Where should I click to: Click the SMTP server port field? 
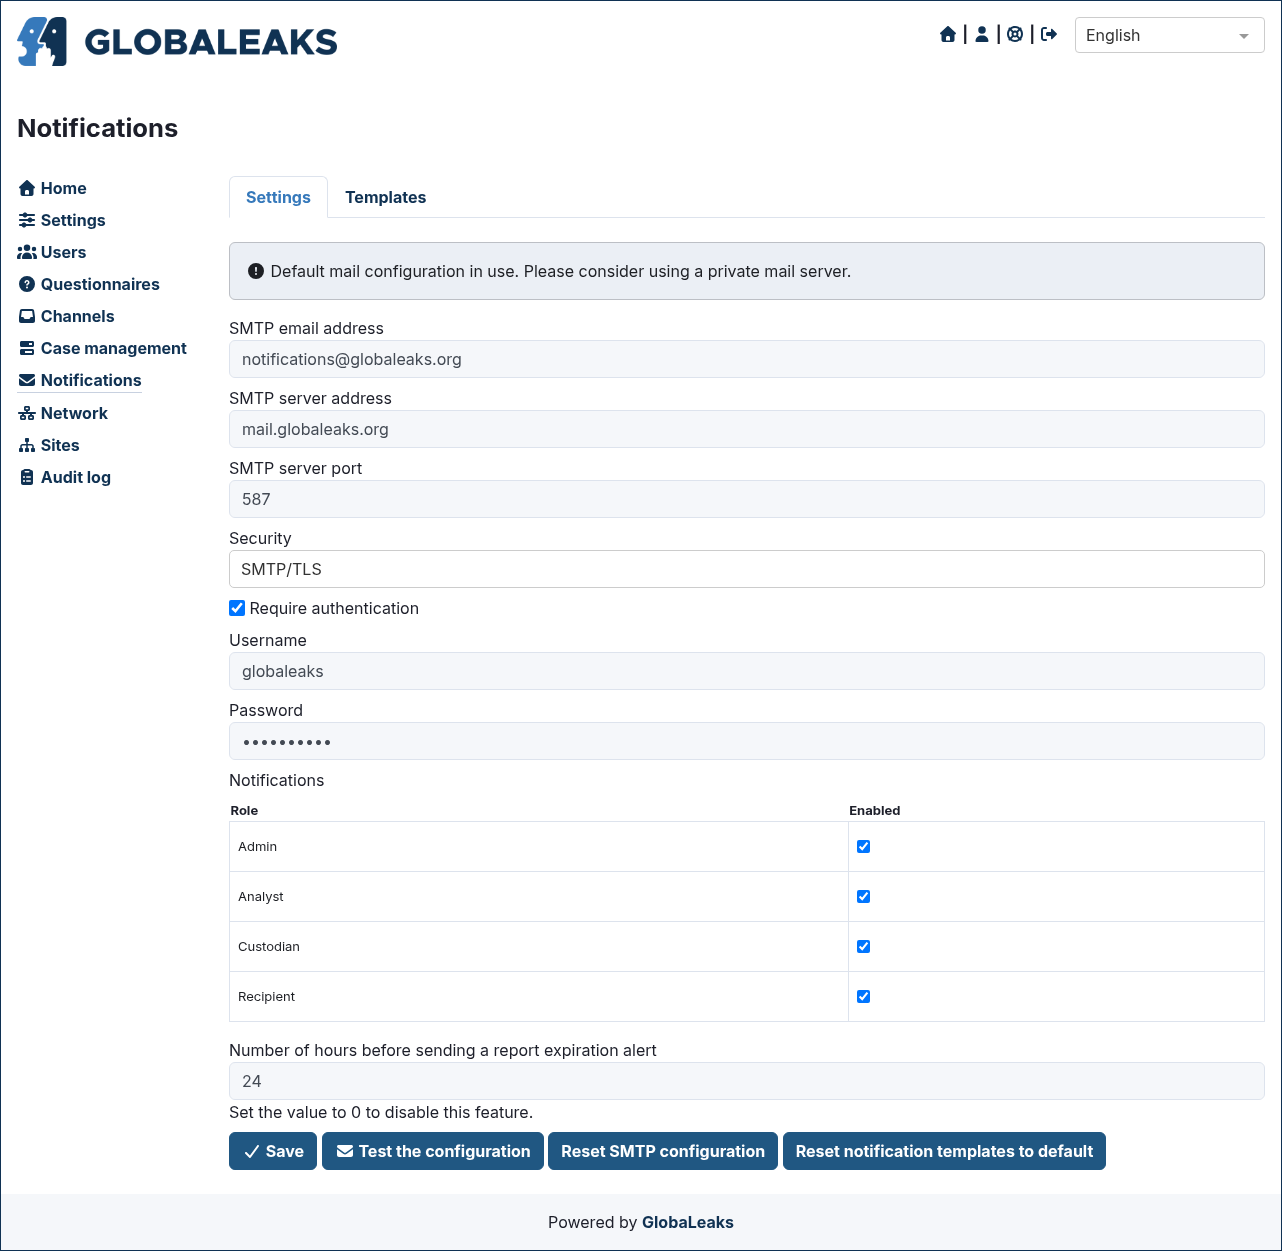coord(747,499)
